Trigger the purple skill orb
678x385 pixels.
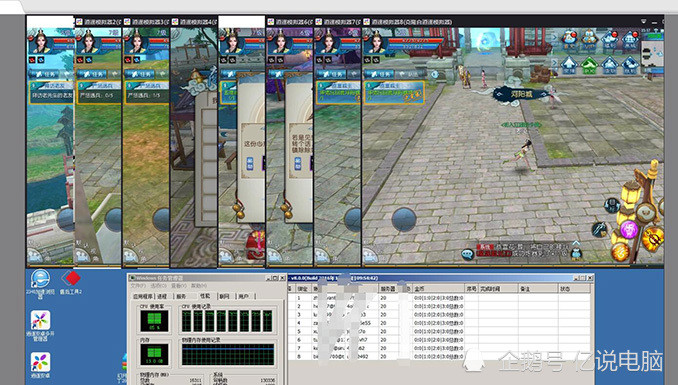629,229
